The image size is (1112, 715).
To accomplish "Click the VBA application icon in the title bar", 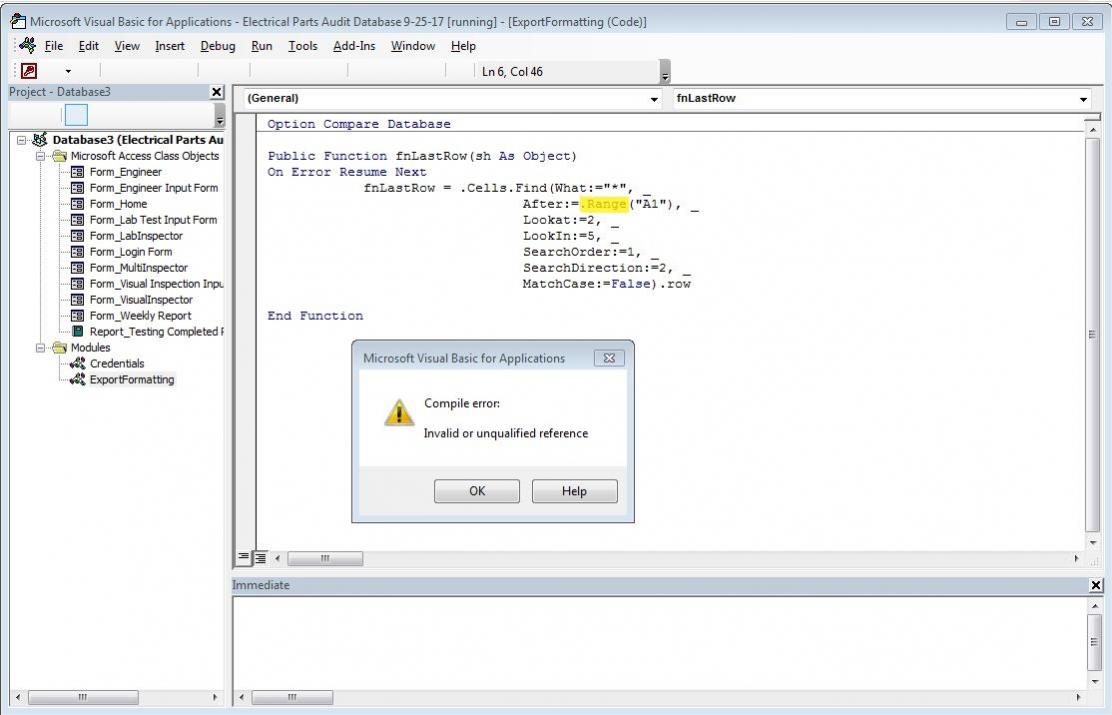I will coord(18,21).
